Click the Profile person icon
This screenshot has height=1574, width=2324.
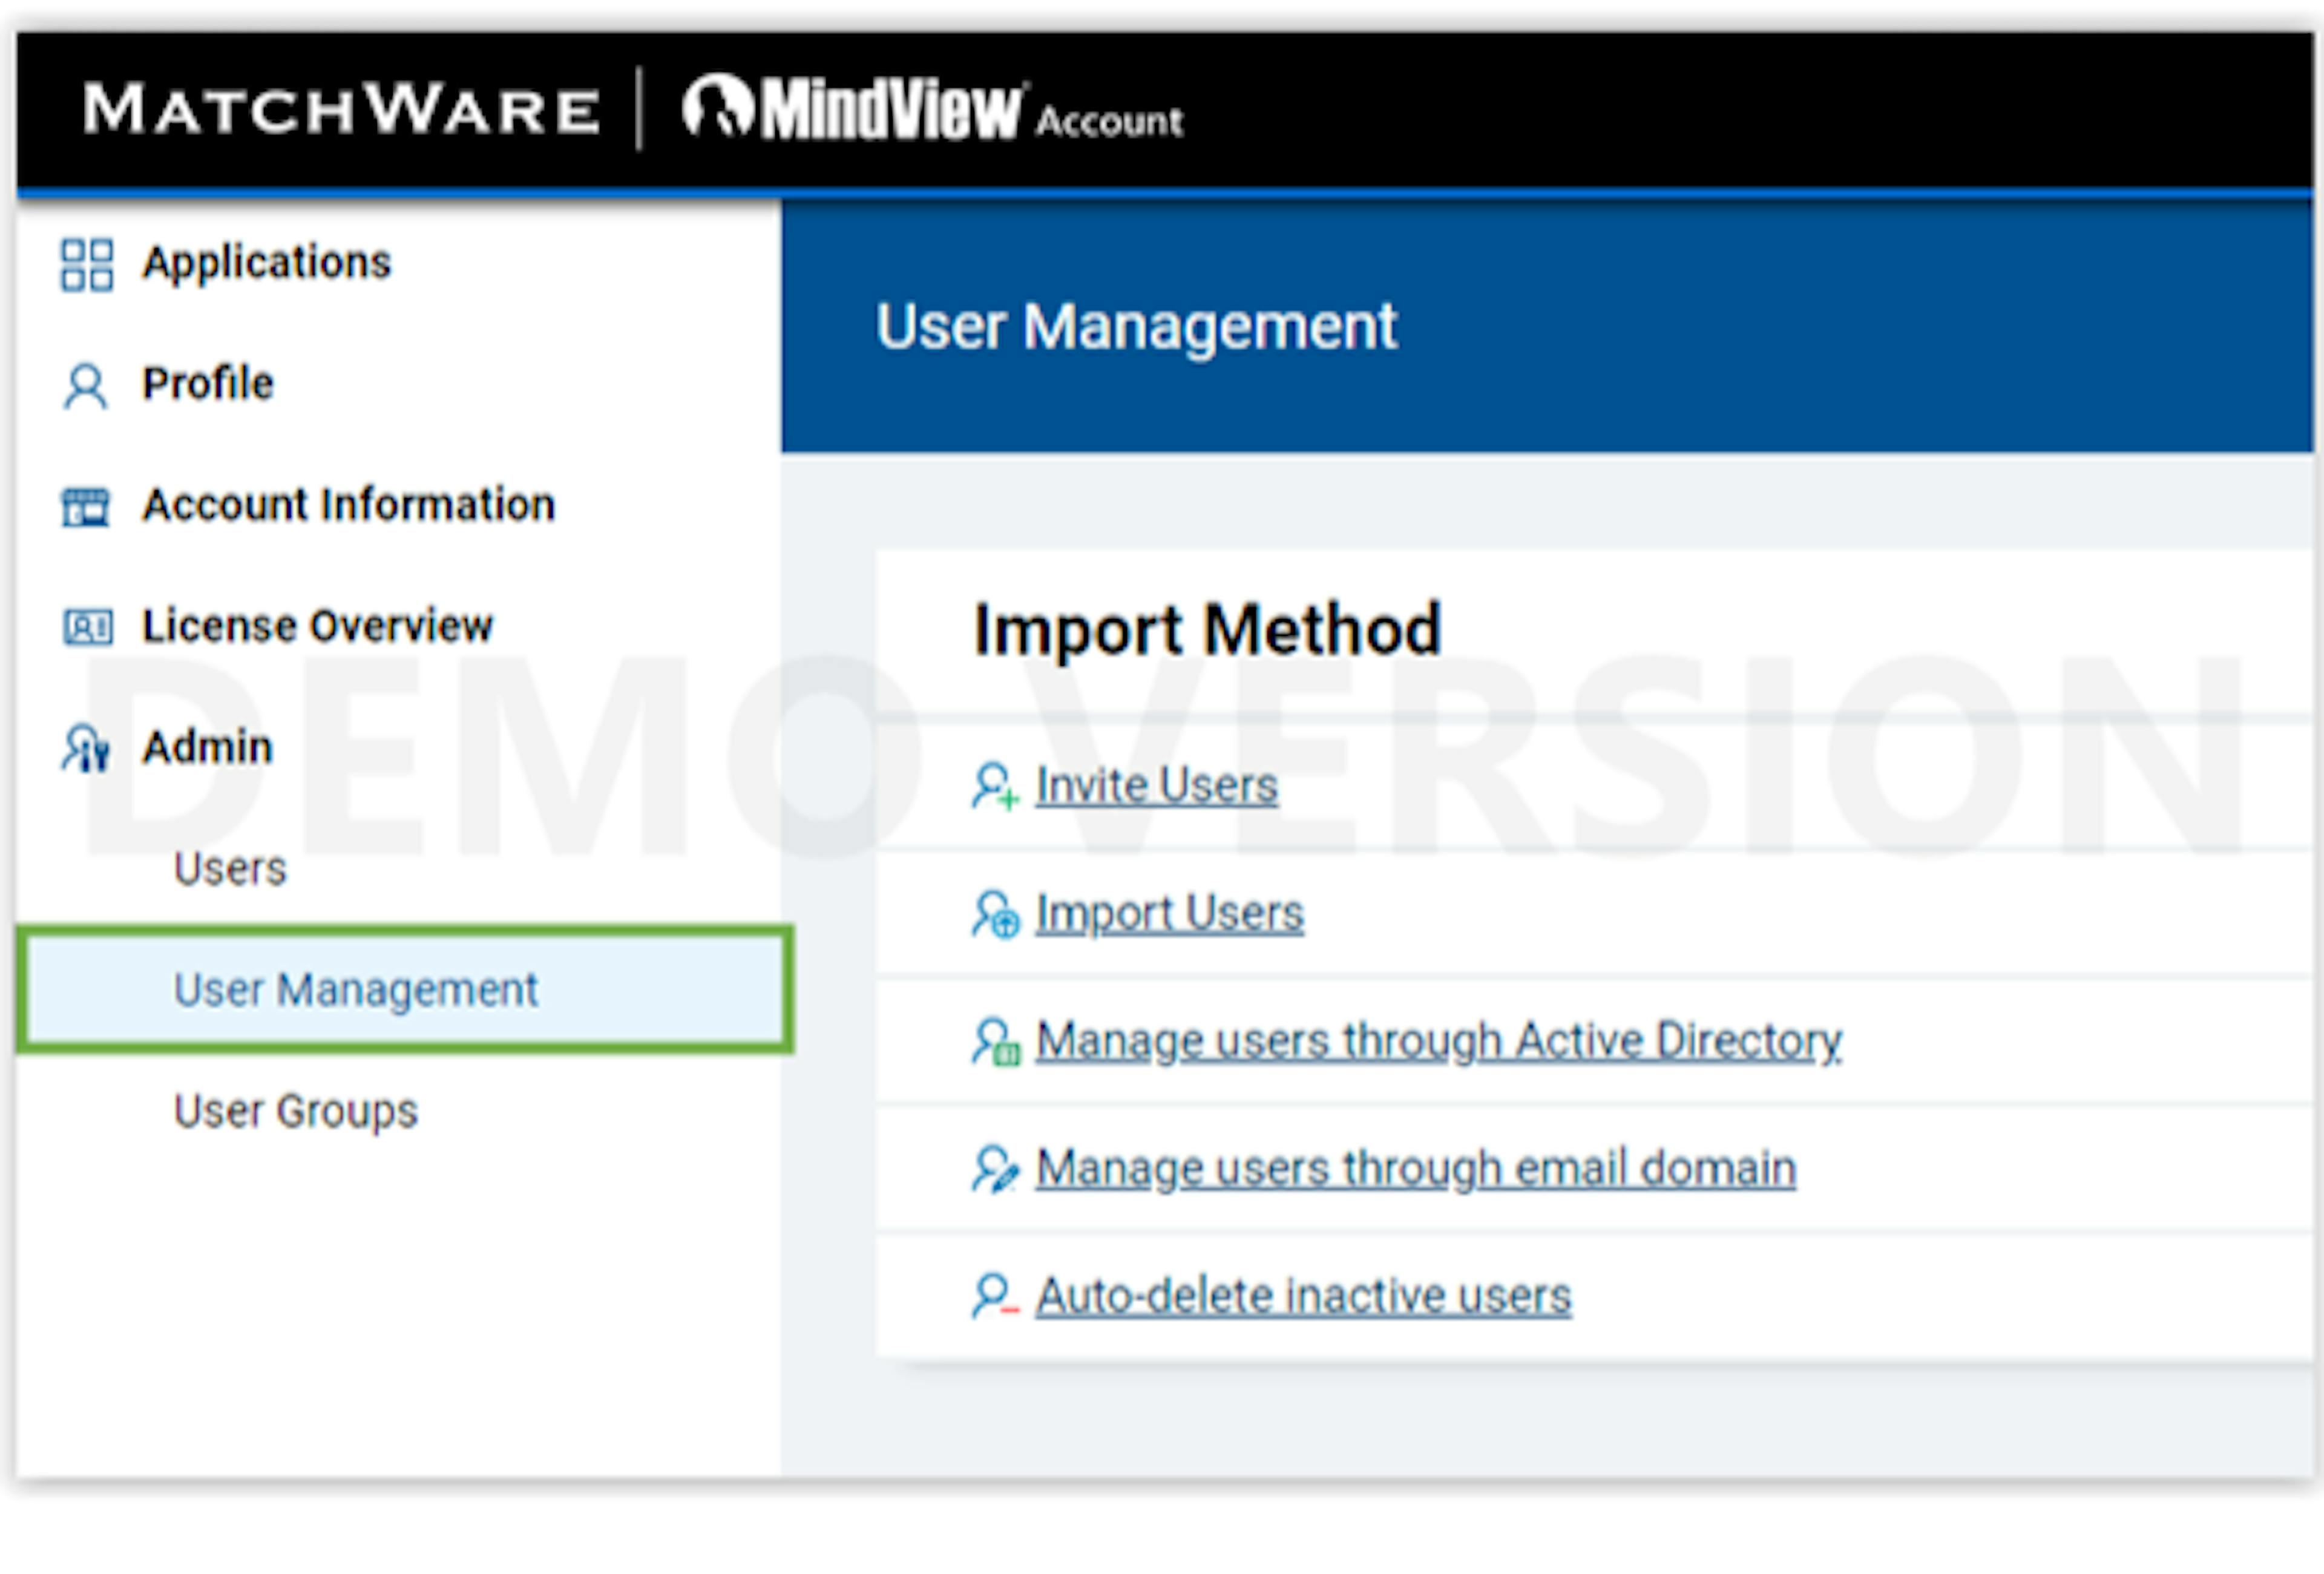[86, 386]
